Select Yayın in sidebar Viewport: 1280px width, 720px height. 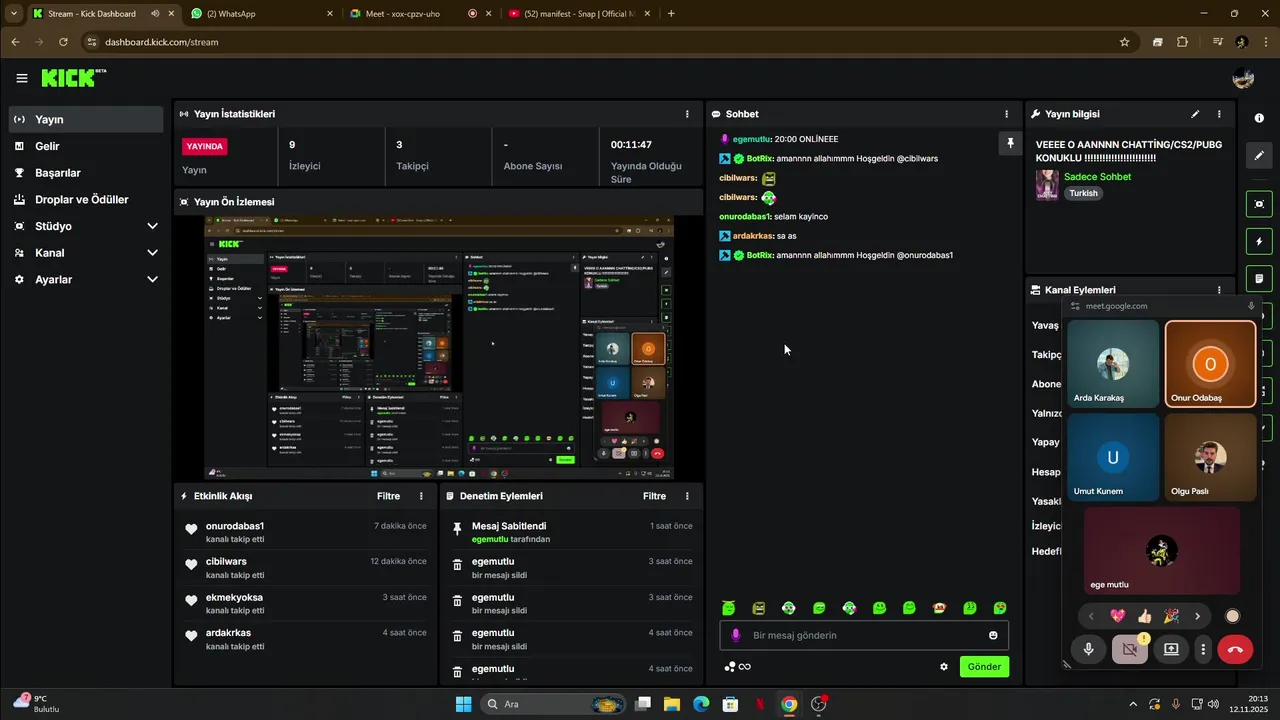pos(85,119)
